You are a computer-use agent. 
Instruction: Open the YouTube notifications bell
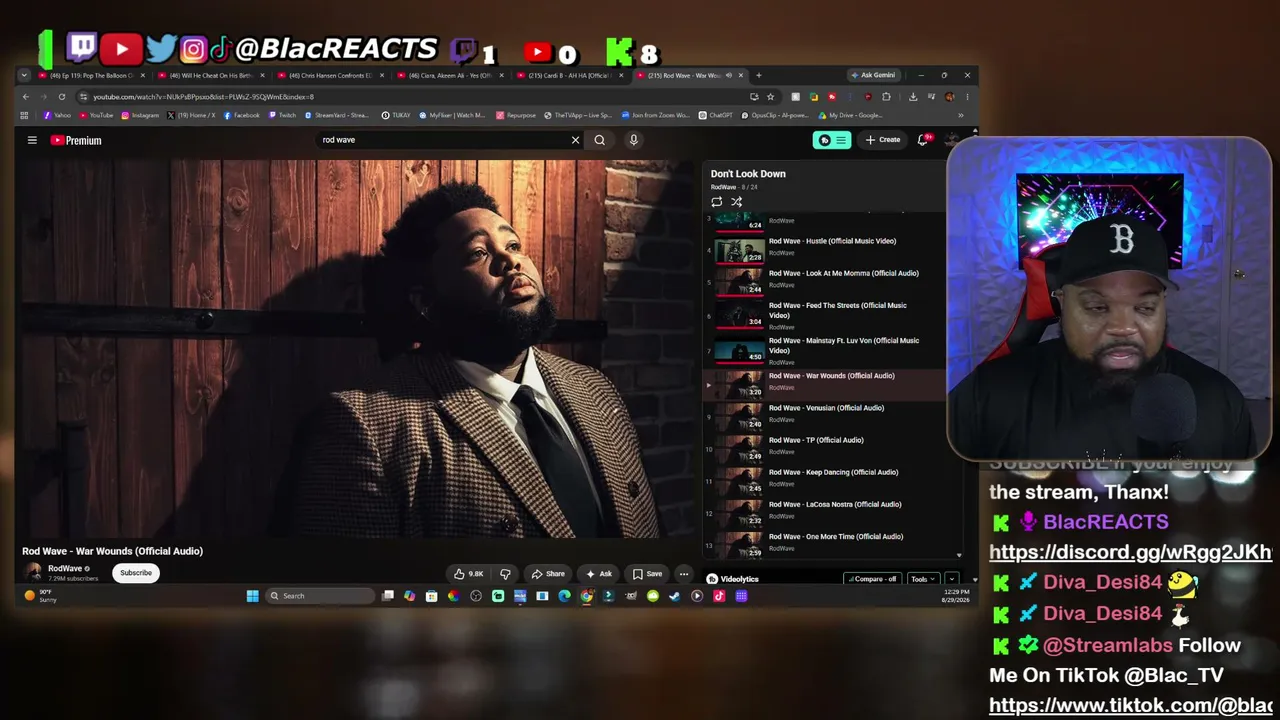tap(923, 140)
